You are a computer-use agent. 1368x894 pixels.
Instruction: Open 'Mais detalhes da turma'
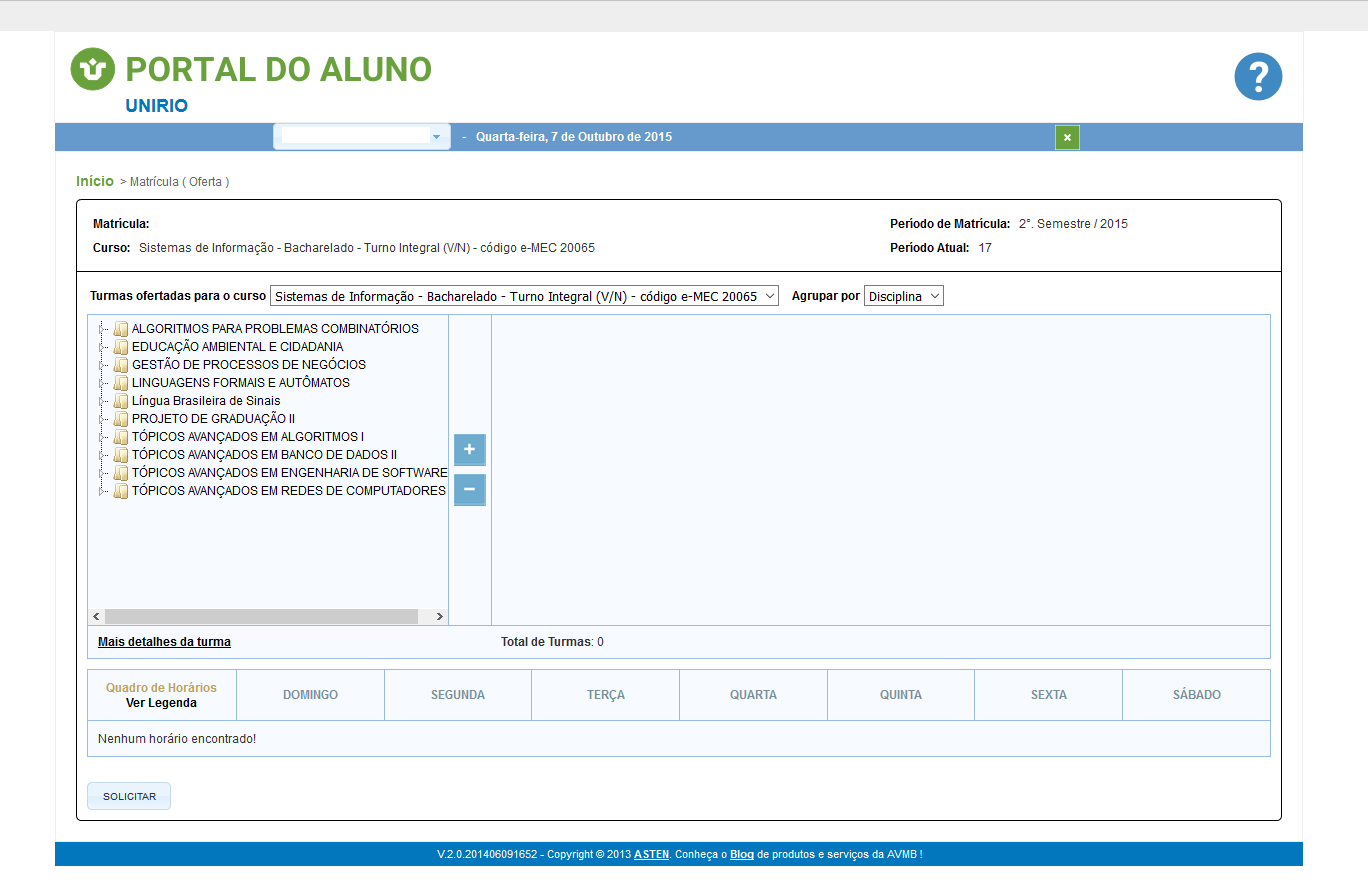point(162,641)
